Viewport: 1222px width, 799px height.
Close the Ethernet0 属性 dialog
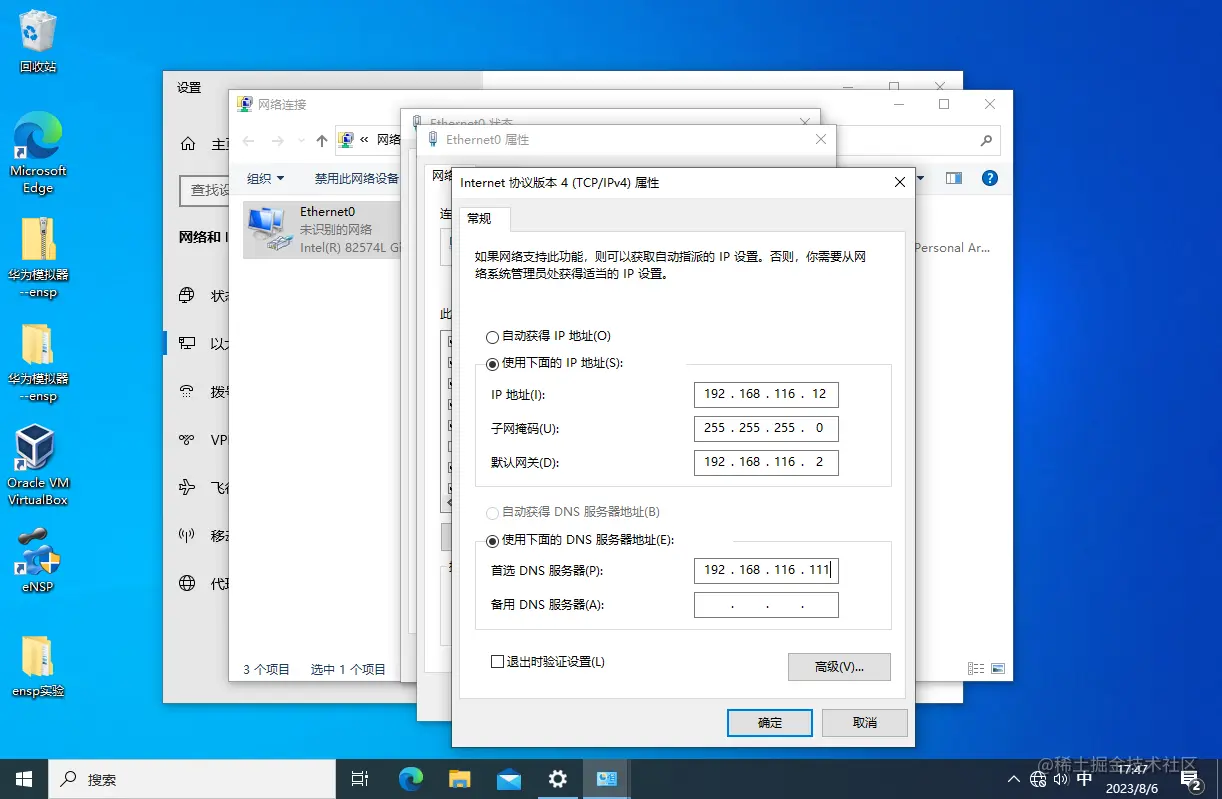tap(820, 140)
